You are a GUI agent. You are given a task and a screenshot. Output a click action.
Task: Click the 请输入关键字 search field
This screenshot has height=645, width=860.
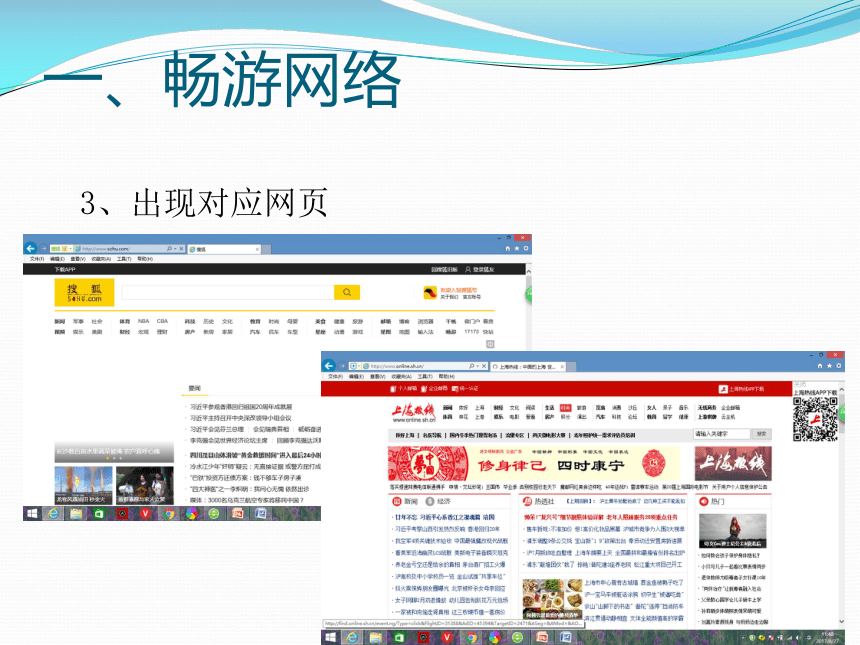721,434
